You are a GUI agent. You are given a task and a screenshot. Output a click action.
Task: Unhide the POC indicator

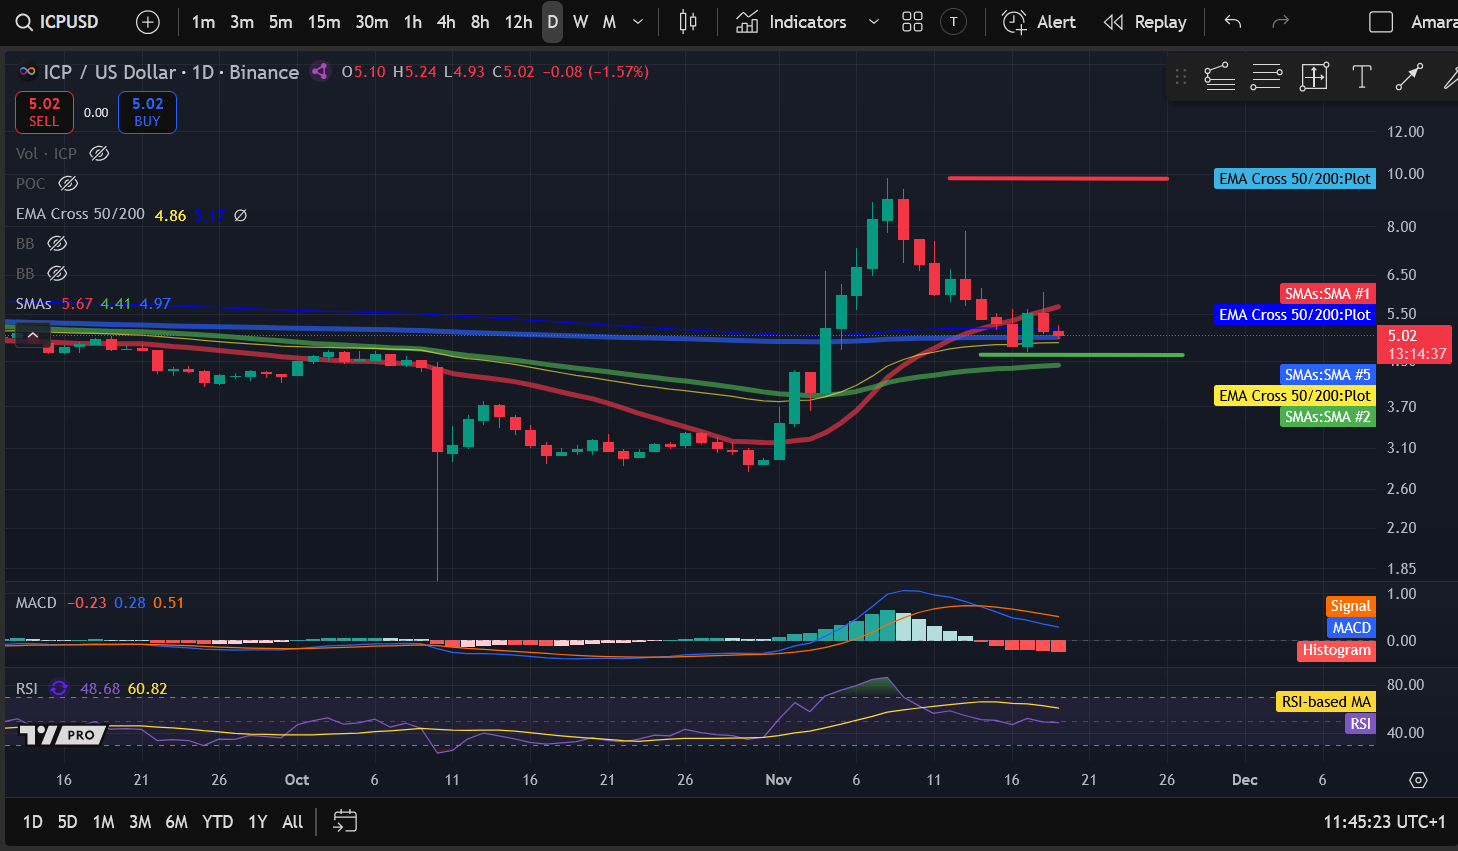68,183
